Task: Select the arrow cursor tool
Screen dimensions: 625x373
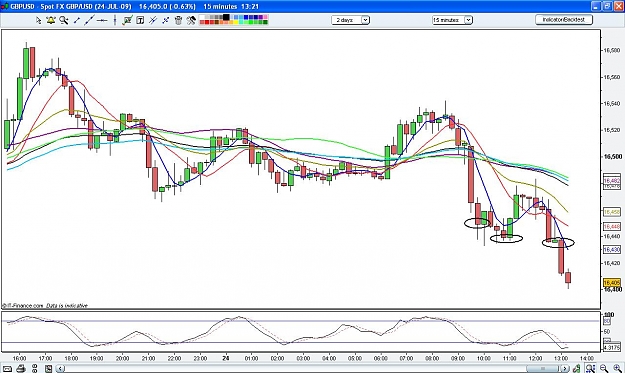Action: (38, 20)
